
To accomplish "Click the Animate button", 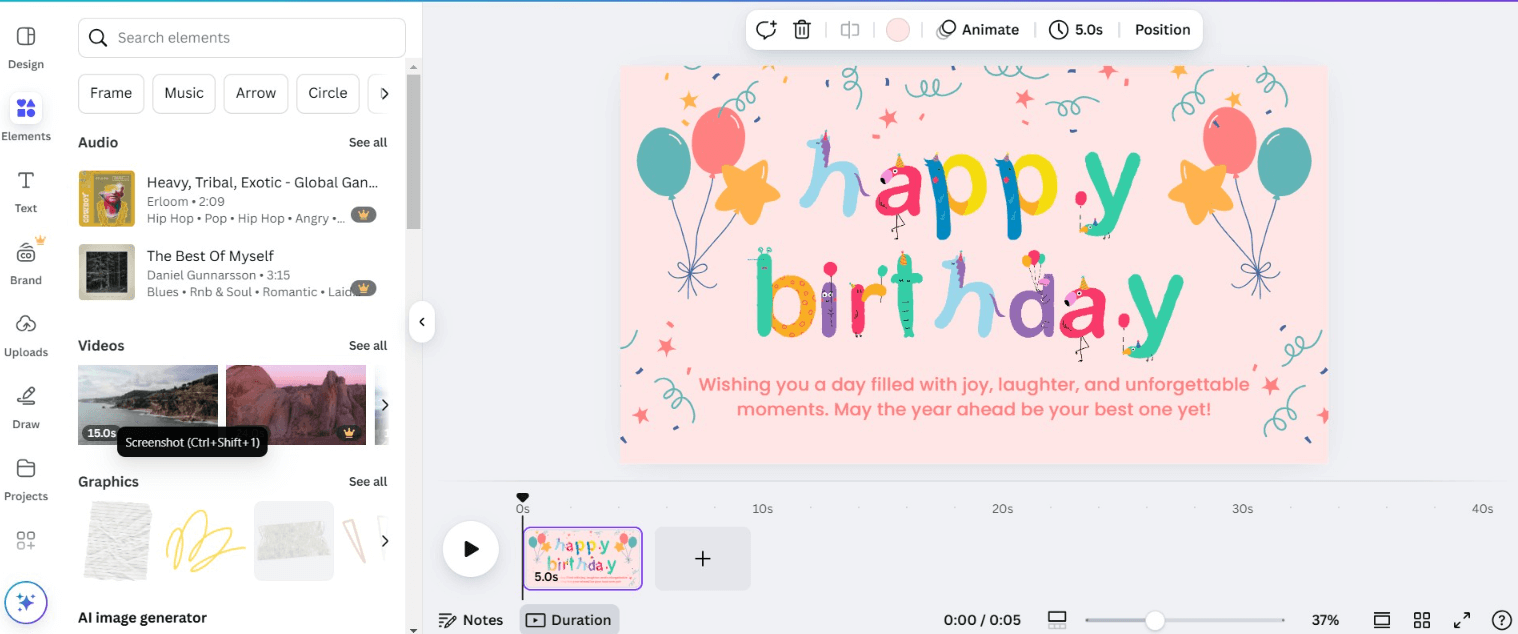I will click(x=978, y=30).
